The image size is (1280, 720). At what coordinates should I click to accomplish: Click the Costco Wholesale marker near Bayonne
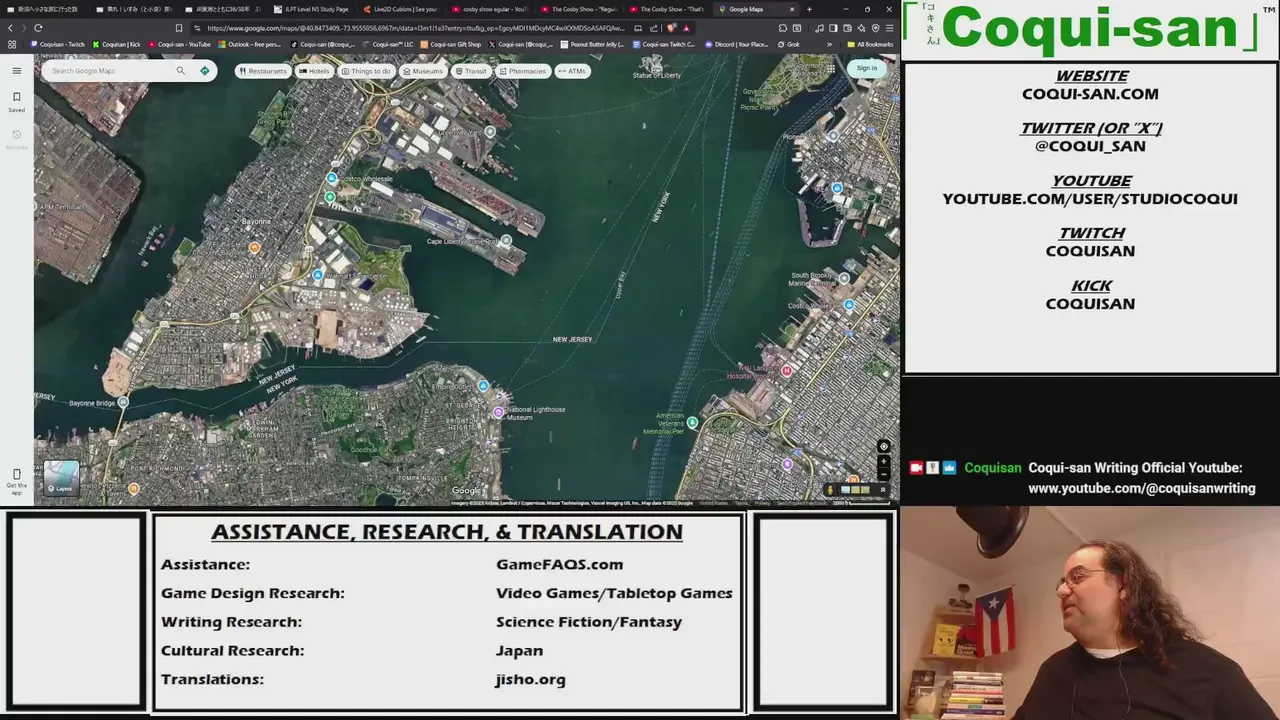tap(332, 178)
